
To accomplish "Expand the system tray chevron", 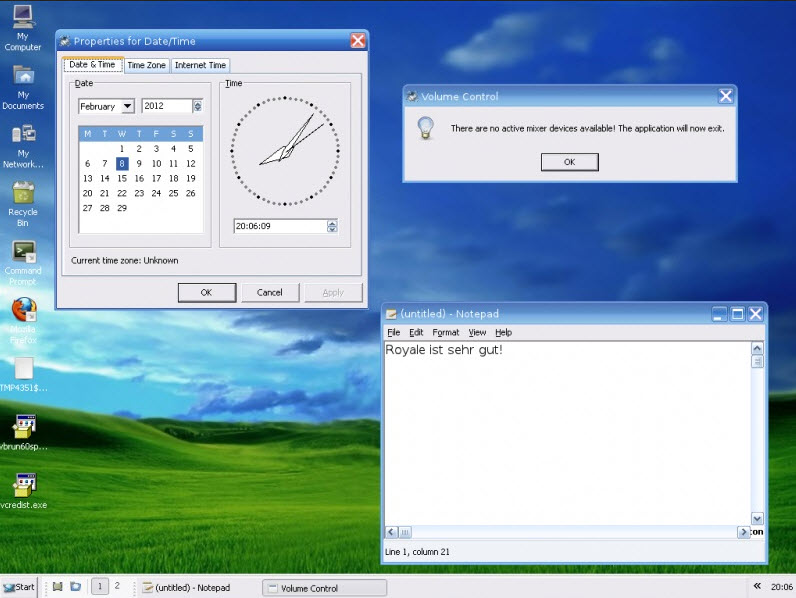I will click(757, 586).
